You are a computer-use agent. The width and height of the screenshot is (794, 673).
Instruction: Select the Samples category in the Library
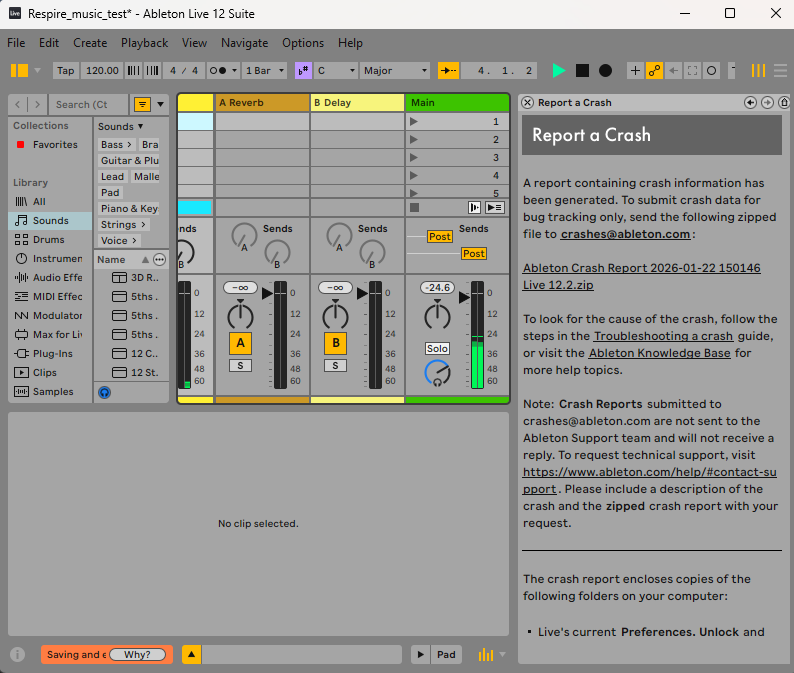click(x=49, y=391)
